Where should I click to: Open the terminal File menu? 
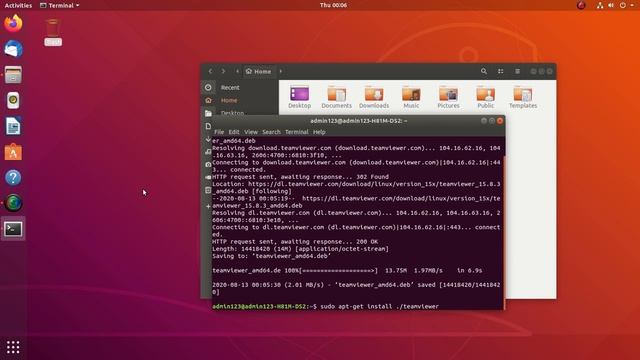click(219, 132)
